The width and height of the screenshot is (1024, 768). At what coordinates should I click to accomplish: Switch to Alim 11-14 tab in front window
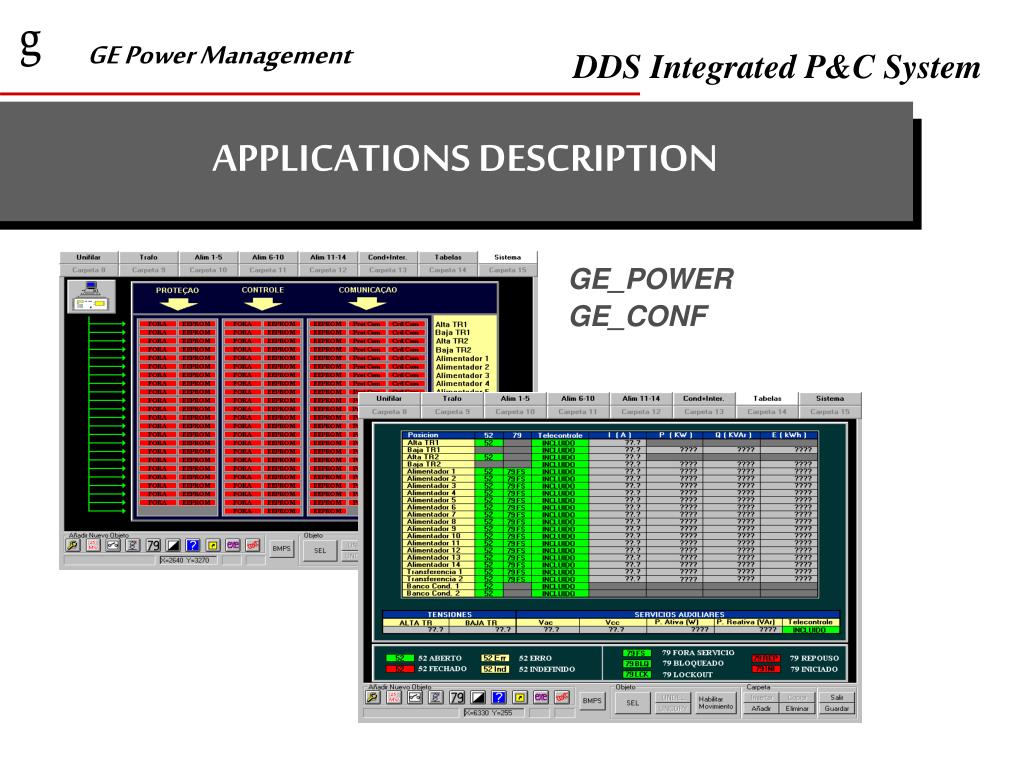pos(641,398)
